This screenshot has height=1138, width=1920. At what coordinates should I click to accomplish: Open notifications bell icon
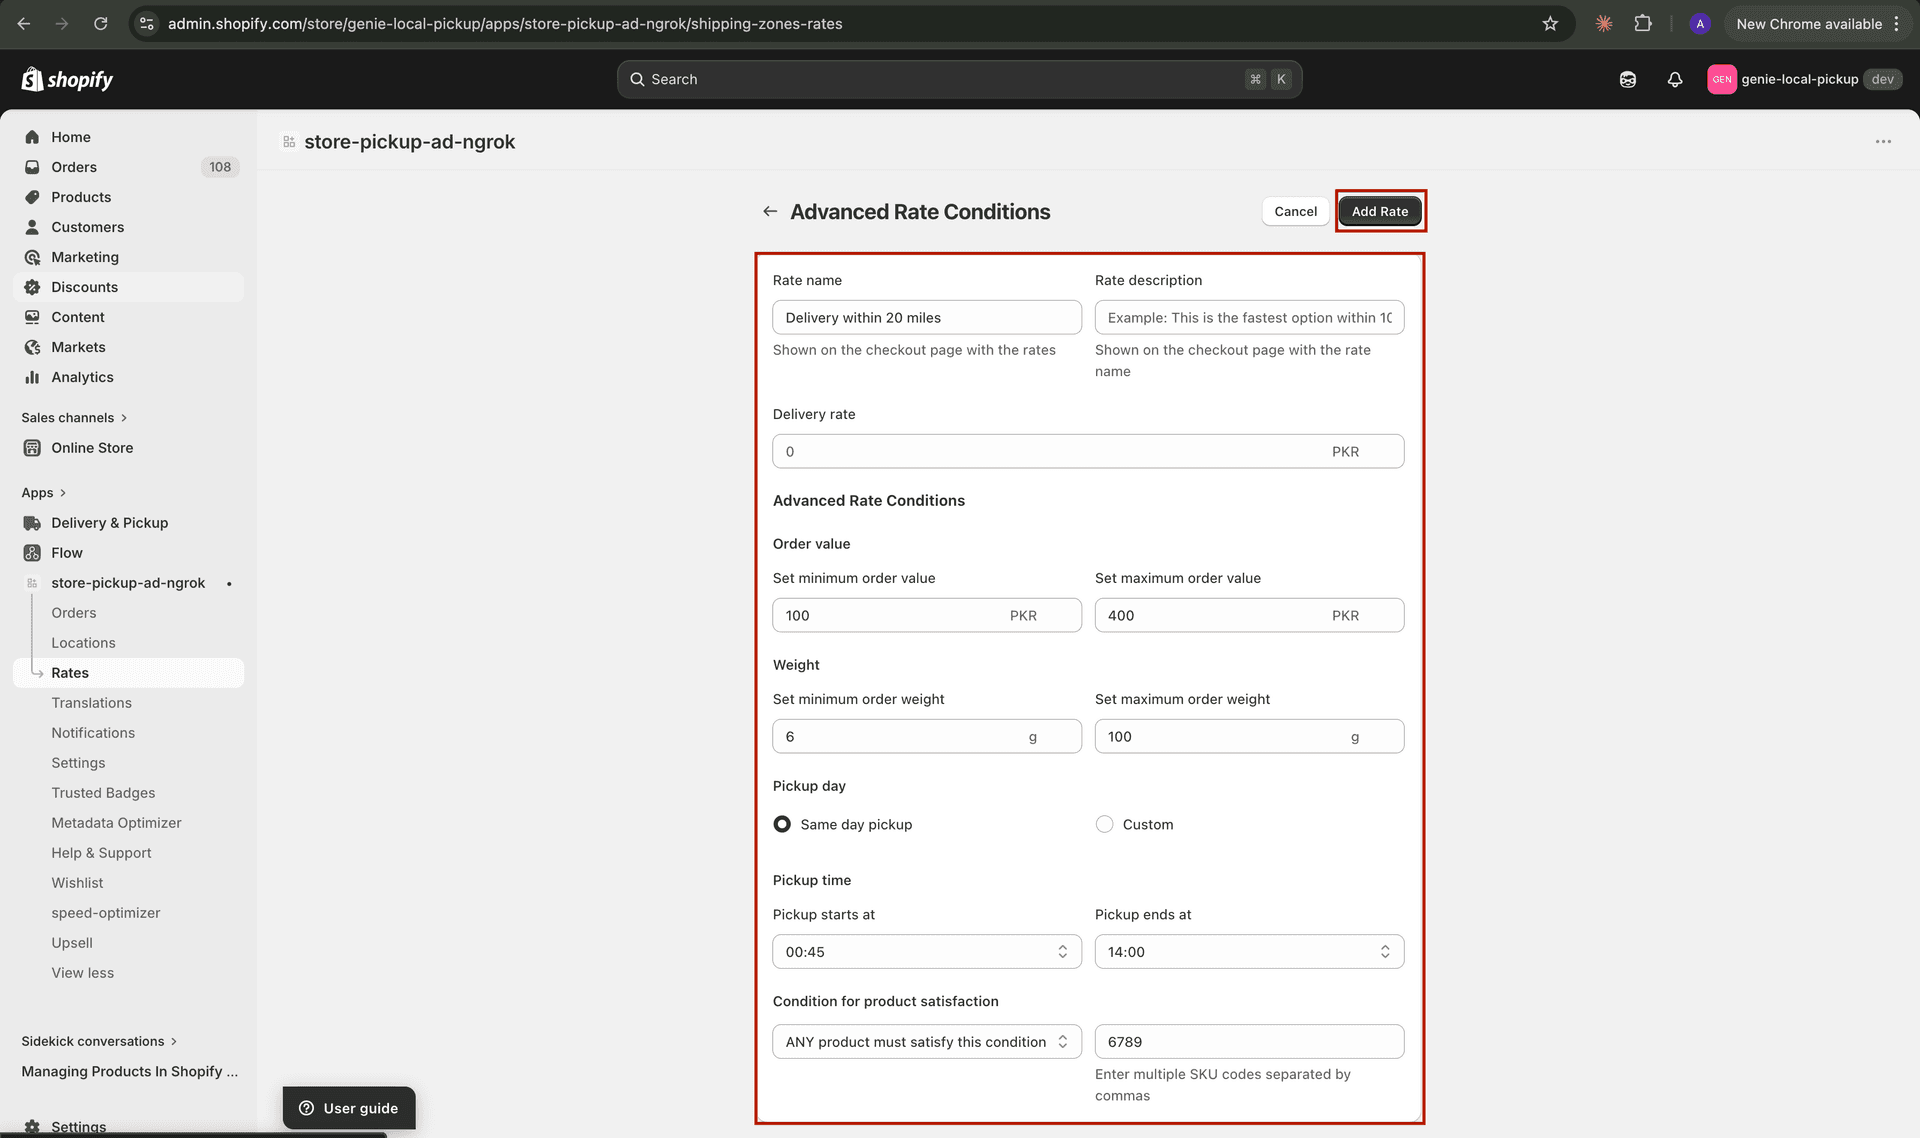pyautogui.click(x=1675, y=79)
